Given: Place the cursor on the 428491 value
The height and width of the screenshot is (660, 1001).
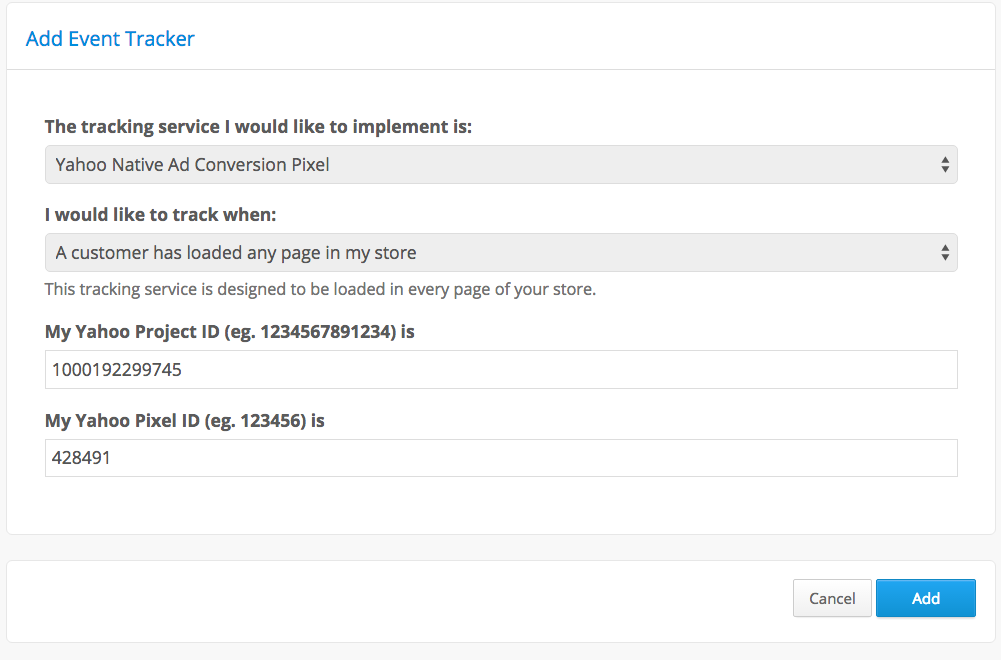Looking at the screenshot, I should pyautogui.click(x=81, y=458).
